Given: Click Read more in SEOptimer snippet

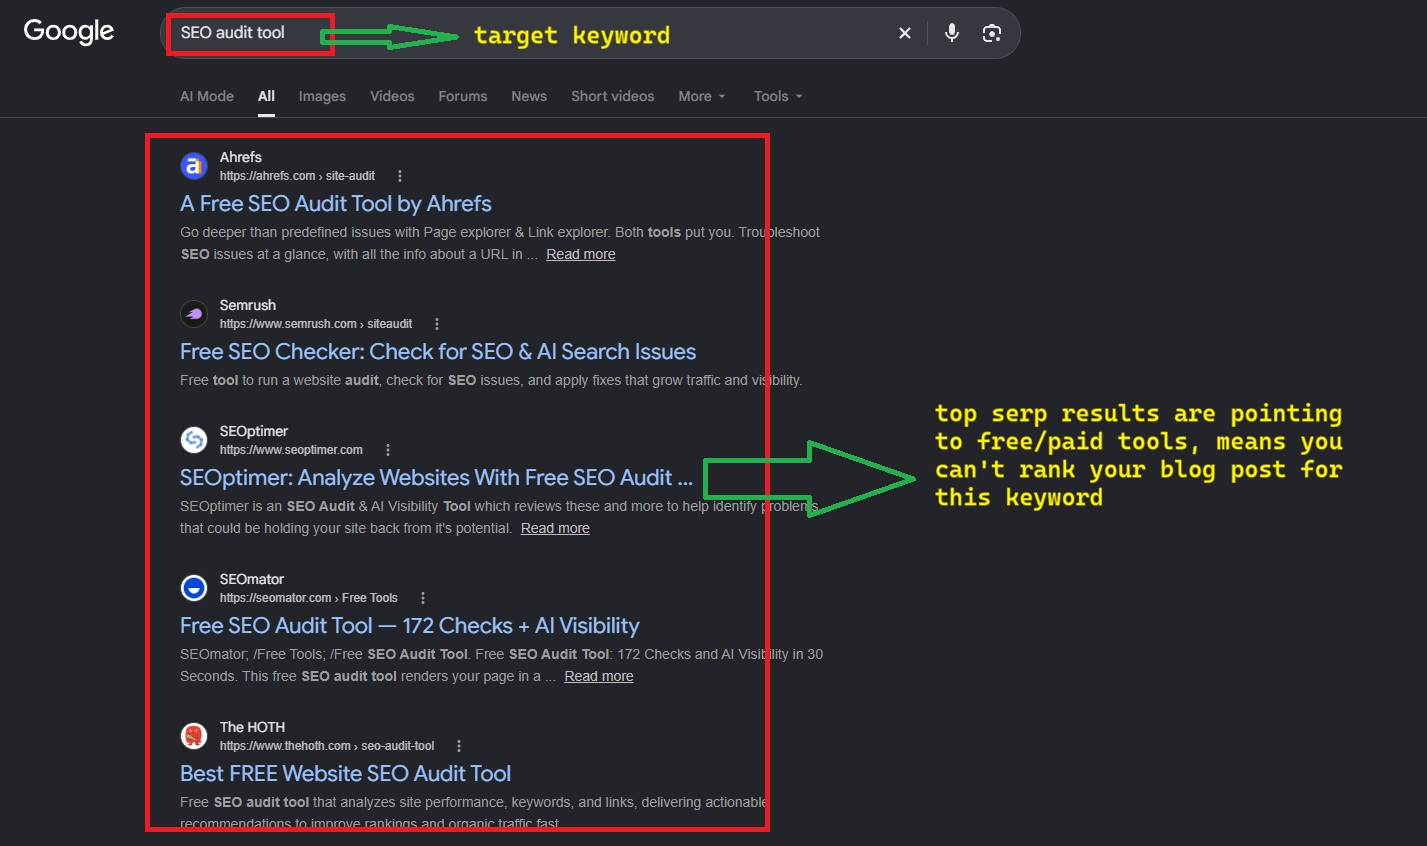Looking at the screenshot, I should (x=555, y=529).
